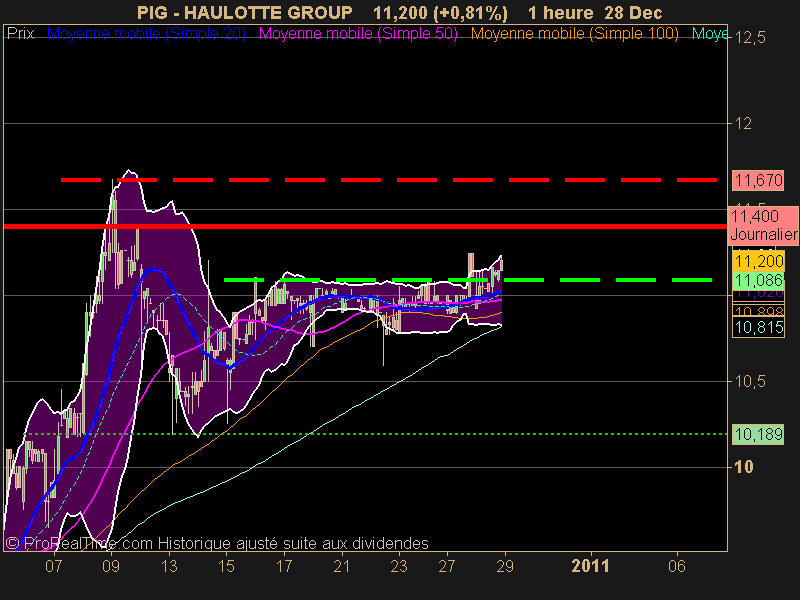800x600 pixels.
Task: Click the solid red horizontal resistance line
Action: pyautogui.click(x=365, y=226)
